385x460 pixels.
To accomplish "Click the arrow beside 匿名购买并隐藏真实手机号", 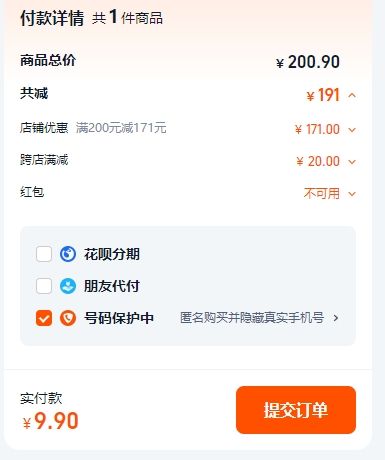I will coord(336,318).
